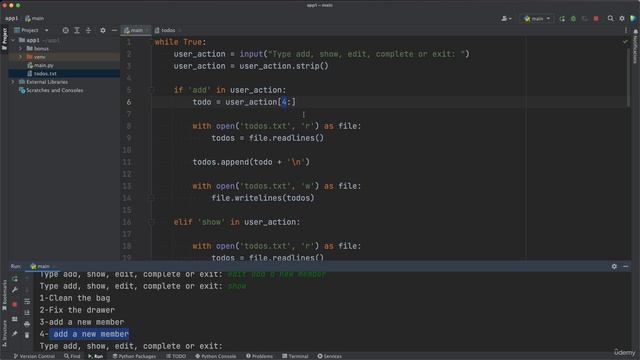
Task: Toggle Project tool window on left stripe
Action: tap(4, 39)
